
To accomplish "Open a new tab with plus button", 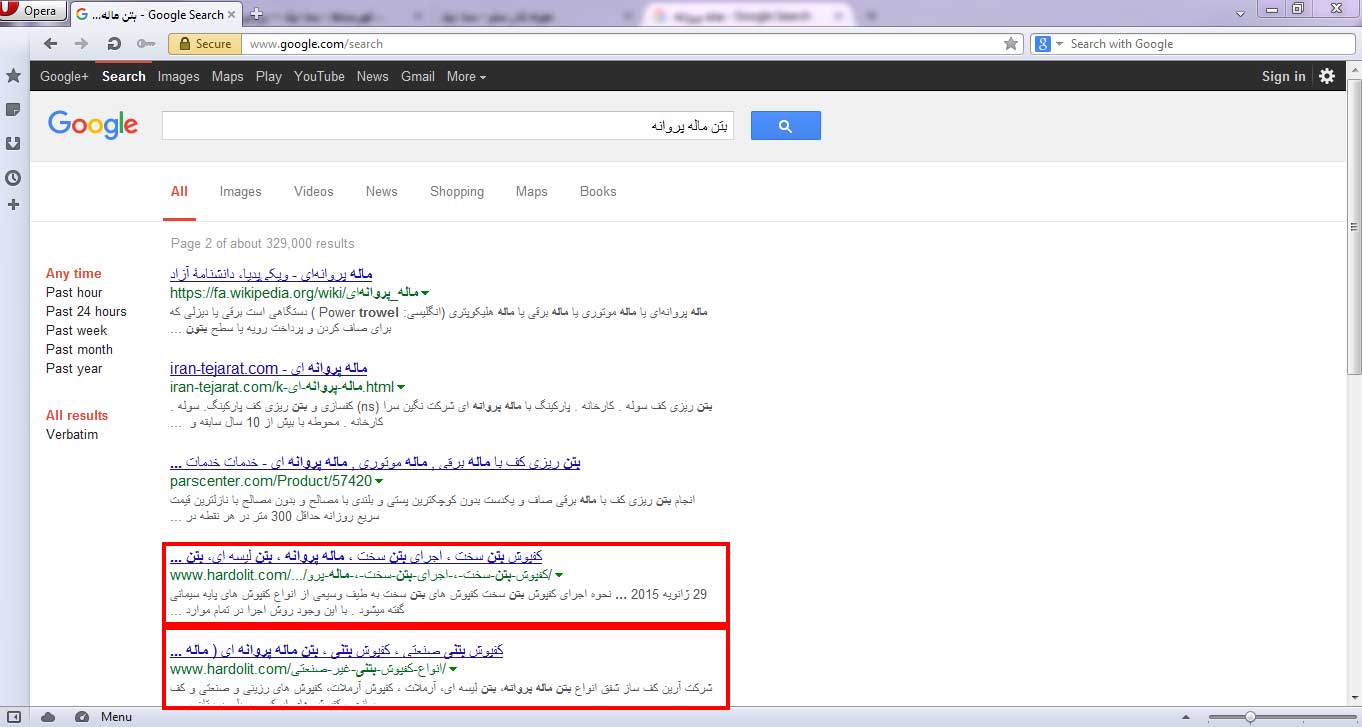I will pos(256,14).
